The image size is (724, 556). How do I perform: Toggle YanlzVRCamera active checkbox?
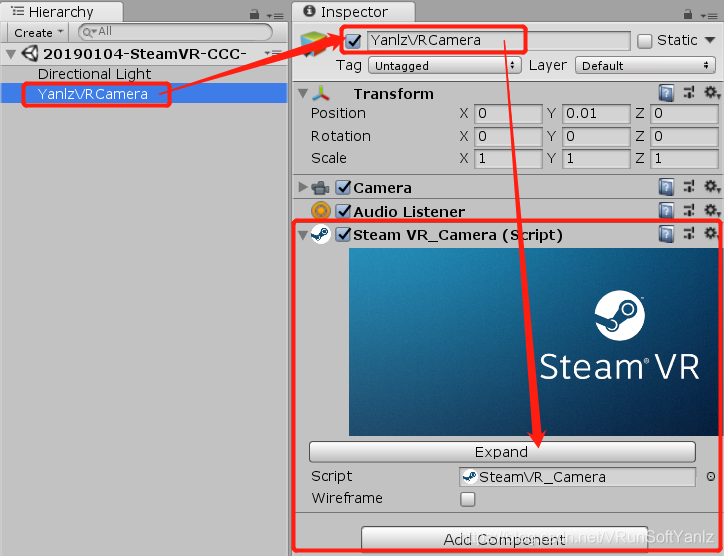pos(353,41)
